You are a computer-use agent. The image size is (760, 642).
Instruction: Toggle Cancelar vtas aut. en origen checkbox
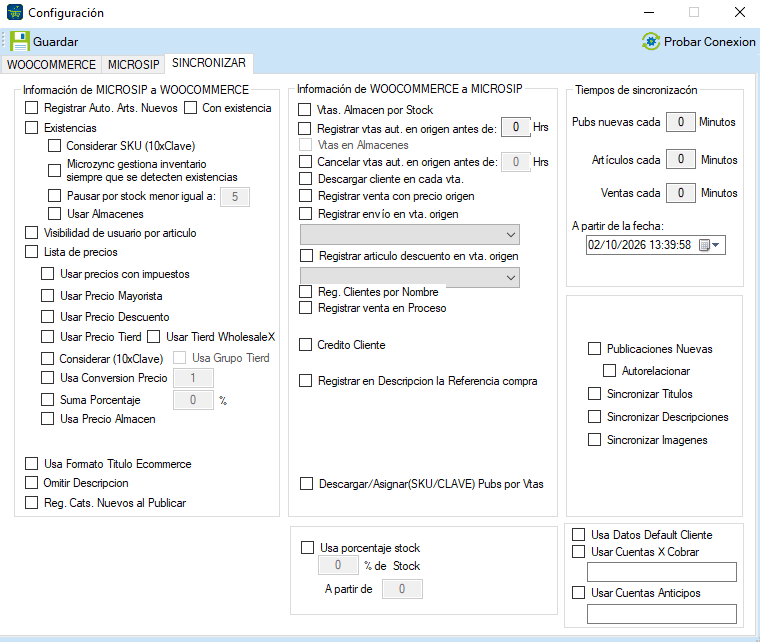(x=305, y=161)
